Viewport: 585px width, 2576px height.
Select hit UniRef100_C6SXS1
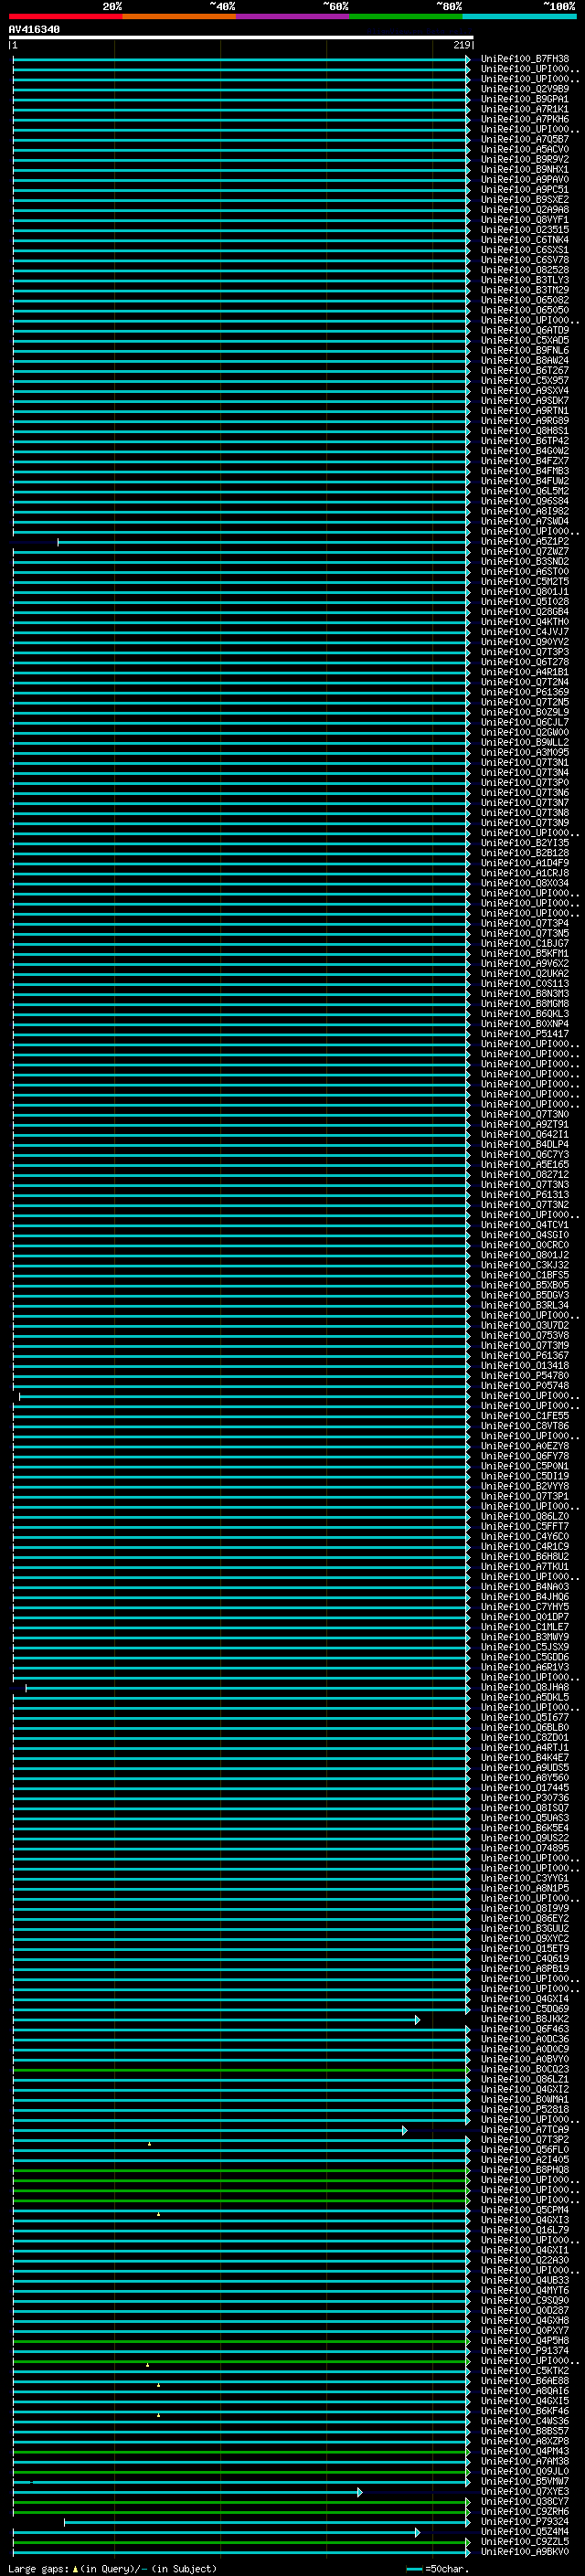(525, 250)
